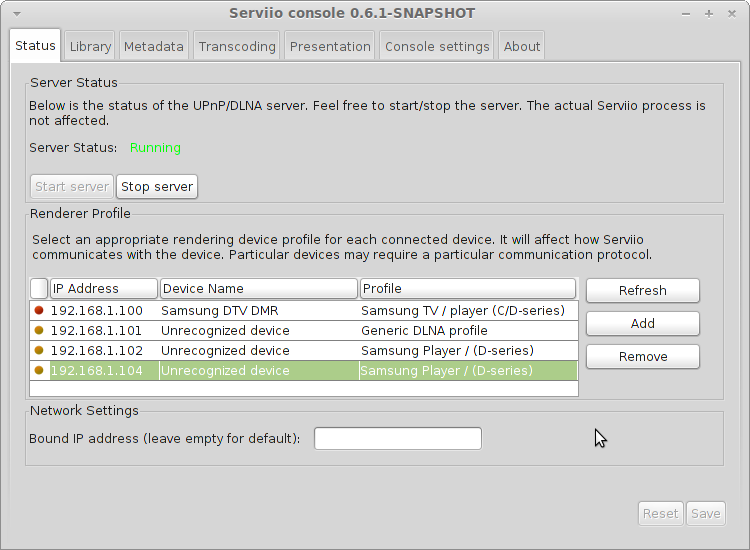Click the orange status dot for 192.168.1.101
The width and height of the screenshot is (750, 550).
pos(39,330)
